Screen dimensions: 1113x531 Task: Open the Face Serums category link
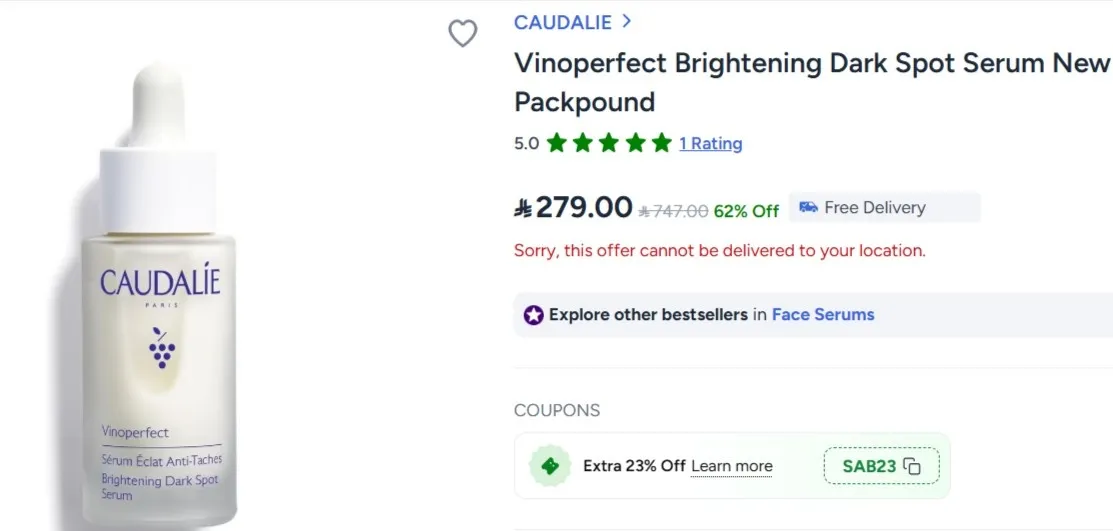(822, 314)
